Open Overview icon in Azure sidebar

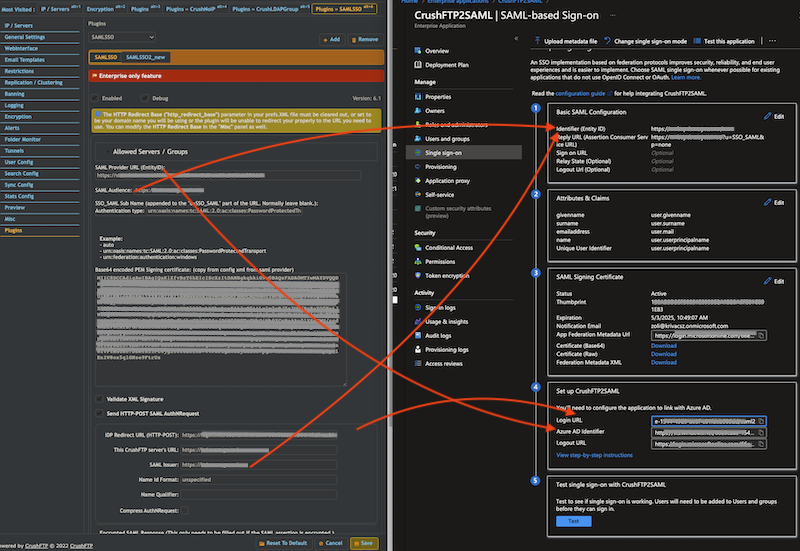[x=418, y=51]
